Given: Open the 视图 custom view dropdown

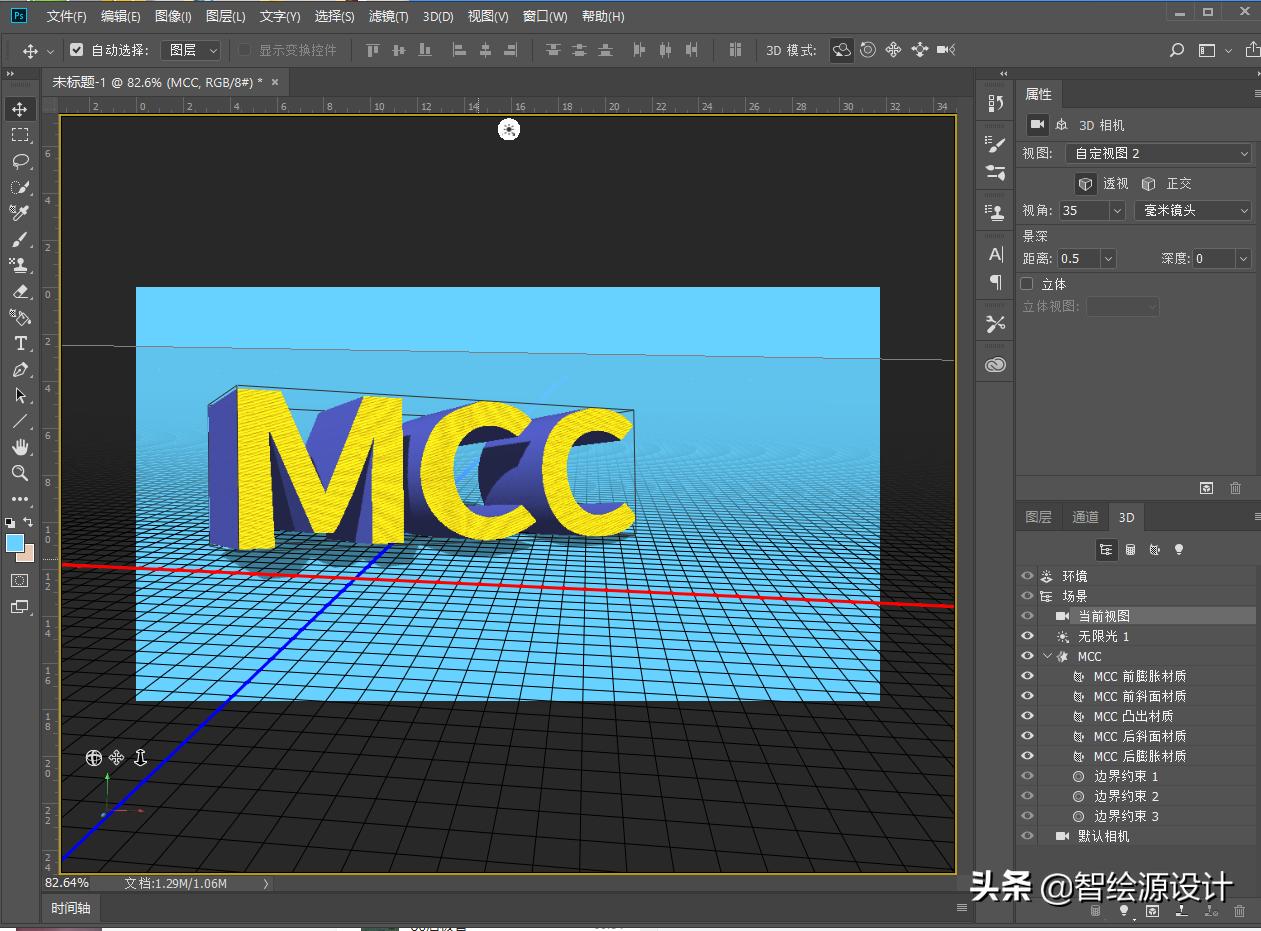Looking at the screenshot, I should tap(1158, 153).
